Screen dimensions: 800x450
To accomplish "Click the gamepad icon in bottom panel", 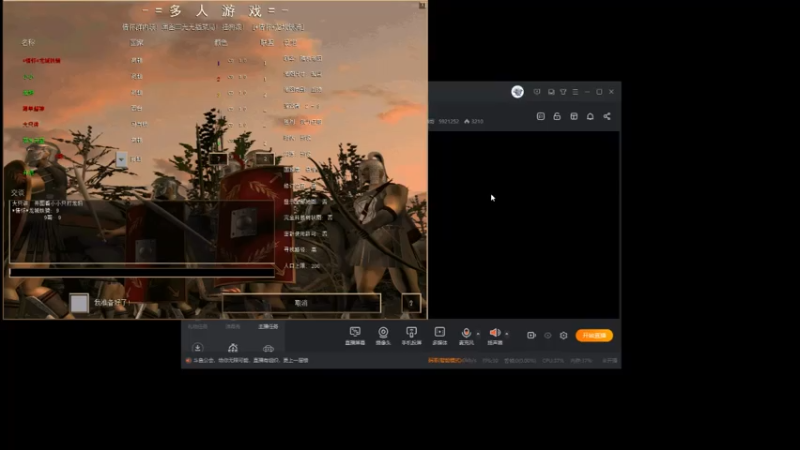I will (233, 348).
